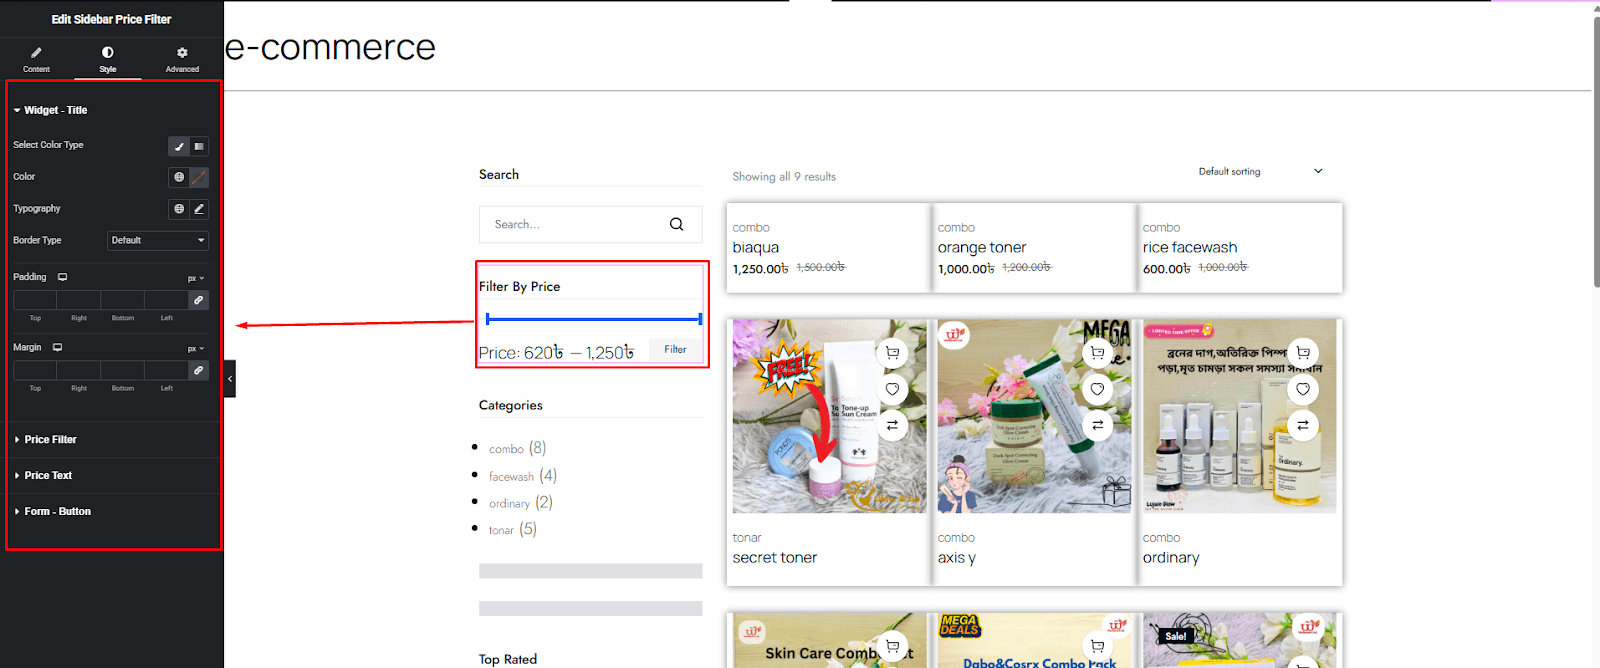Click Margin Top input field
This screenshot has height=668, width=1600.
tap(35, 371)
